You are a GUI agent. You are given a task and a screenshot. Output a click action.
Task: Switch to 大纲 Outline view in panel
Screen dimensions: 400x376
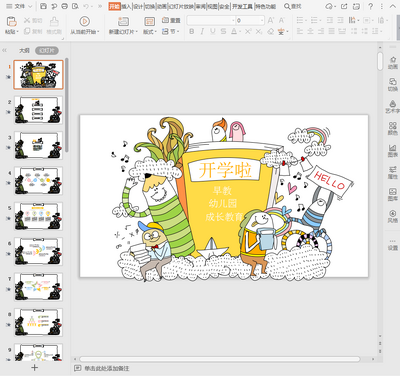click(24, 50)
